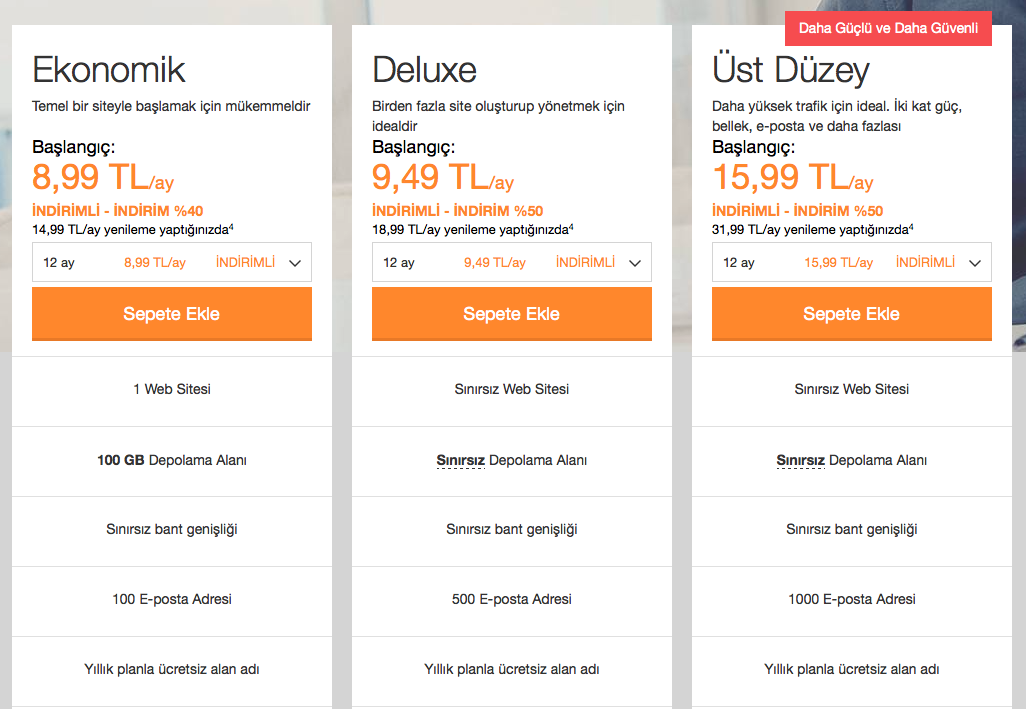Viewport: 1026px width, 709px height.
Task: Click Sepete Ekle under the Deluxe plan
Action: (512, 314)
